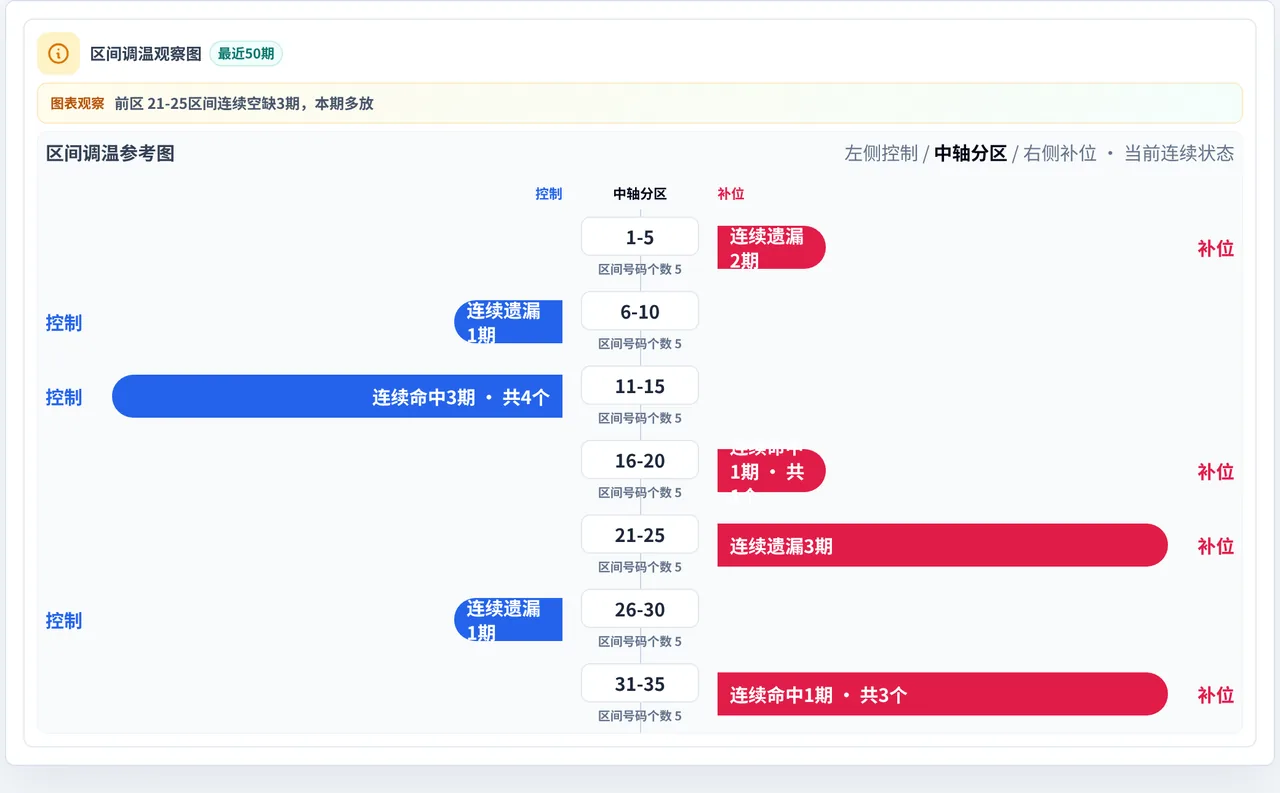The image size is (1280, 793).
Task: Click the 右侧补位 legend text
Action: 1060,153
